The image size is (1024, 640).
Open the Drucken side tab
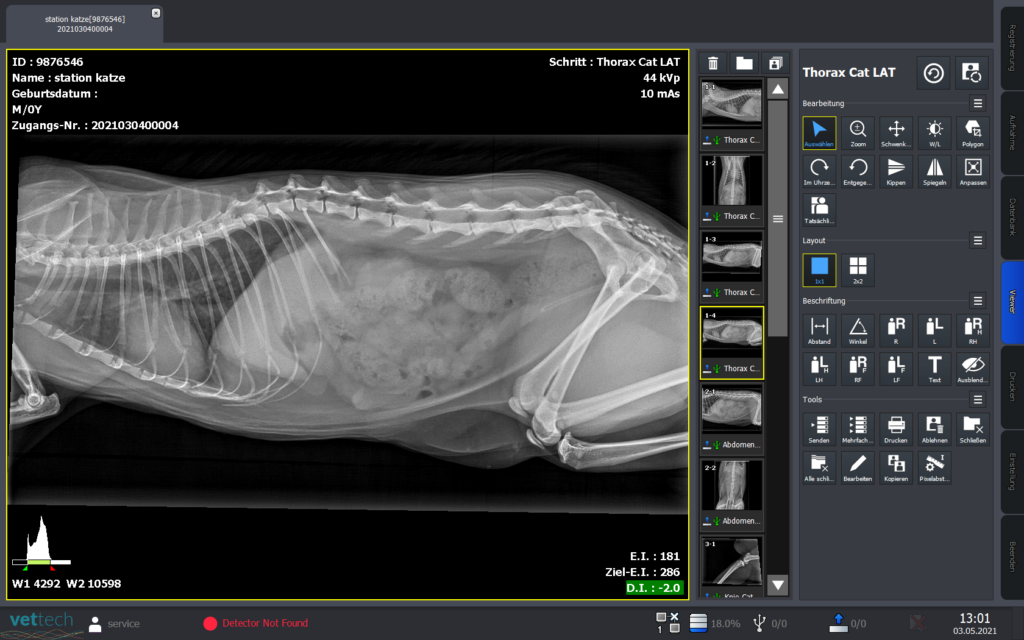(1012, 387)
